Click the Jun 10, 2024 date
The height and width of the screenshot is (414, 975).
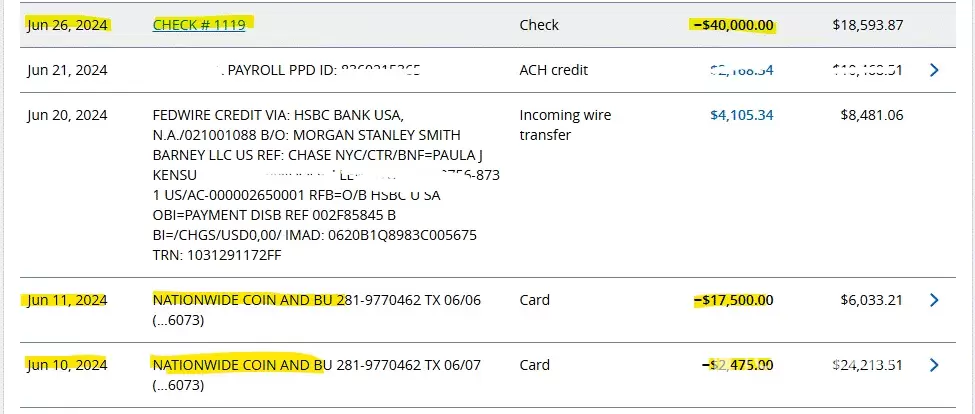pos(67,364)
